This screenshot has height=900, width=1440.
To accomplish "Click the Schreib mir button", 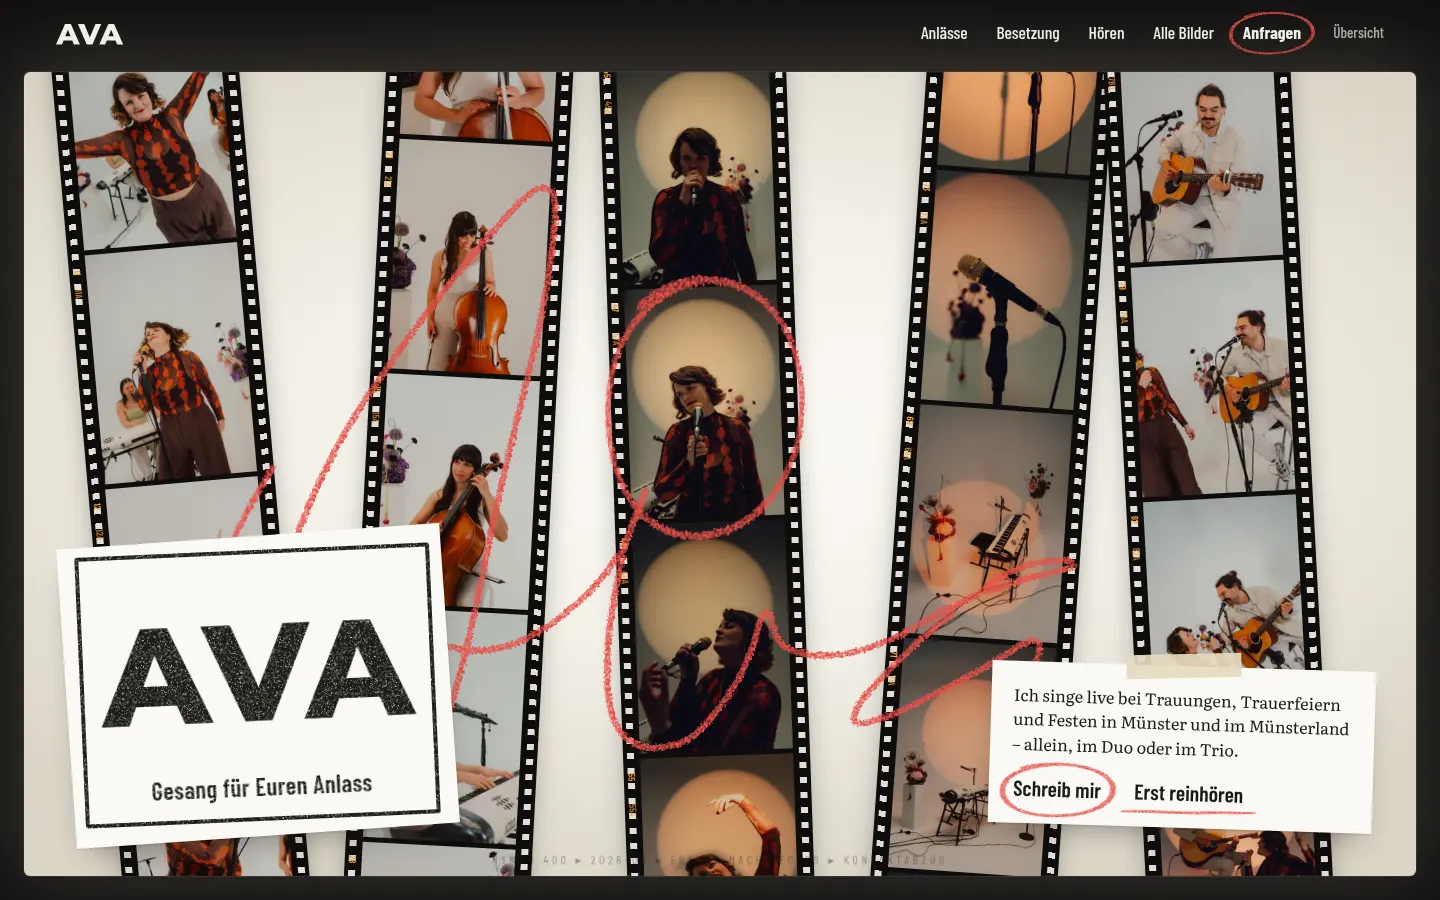I will click(1057, 790).
